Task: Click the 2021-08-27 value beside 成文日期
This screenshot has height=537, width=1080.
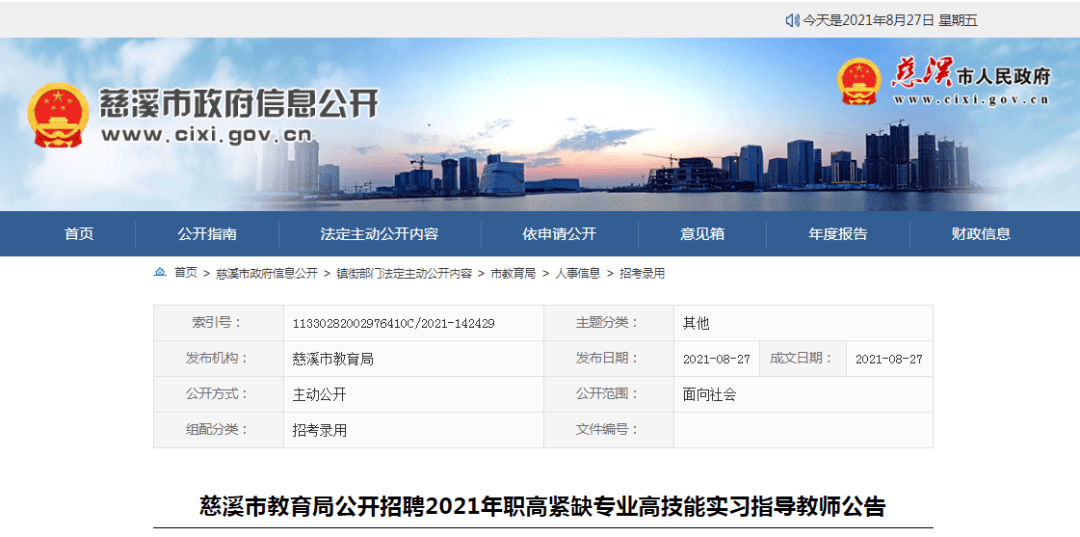Action: click(889, 359)
